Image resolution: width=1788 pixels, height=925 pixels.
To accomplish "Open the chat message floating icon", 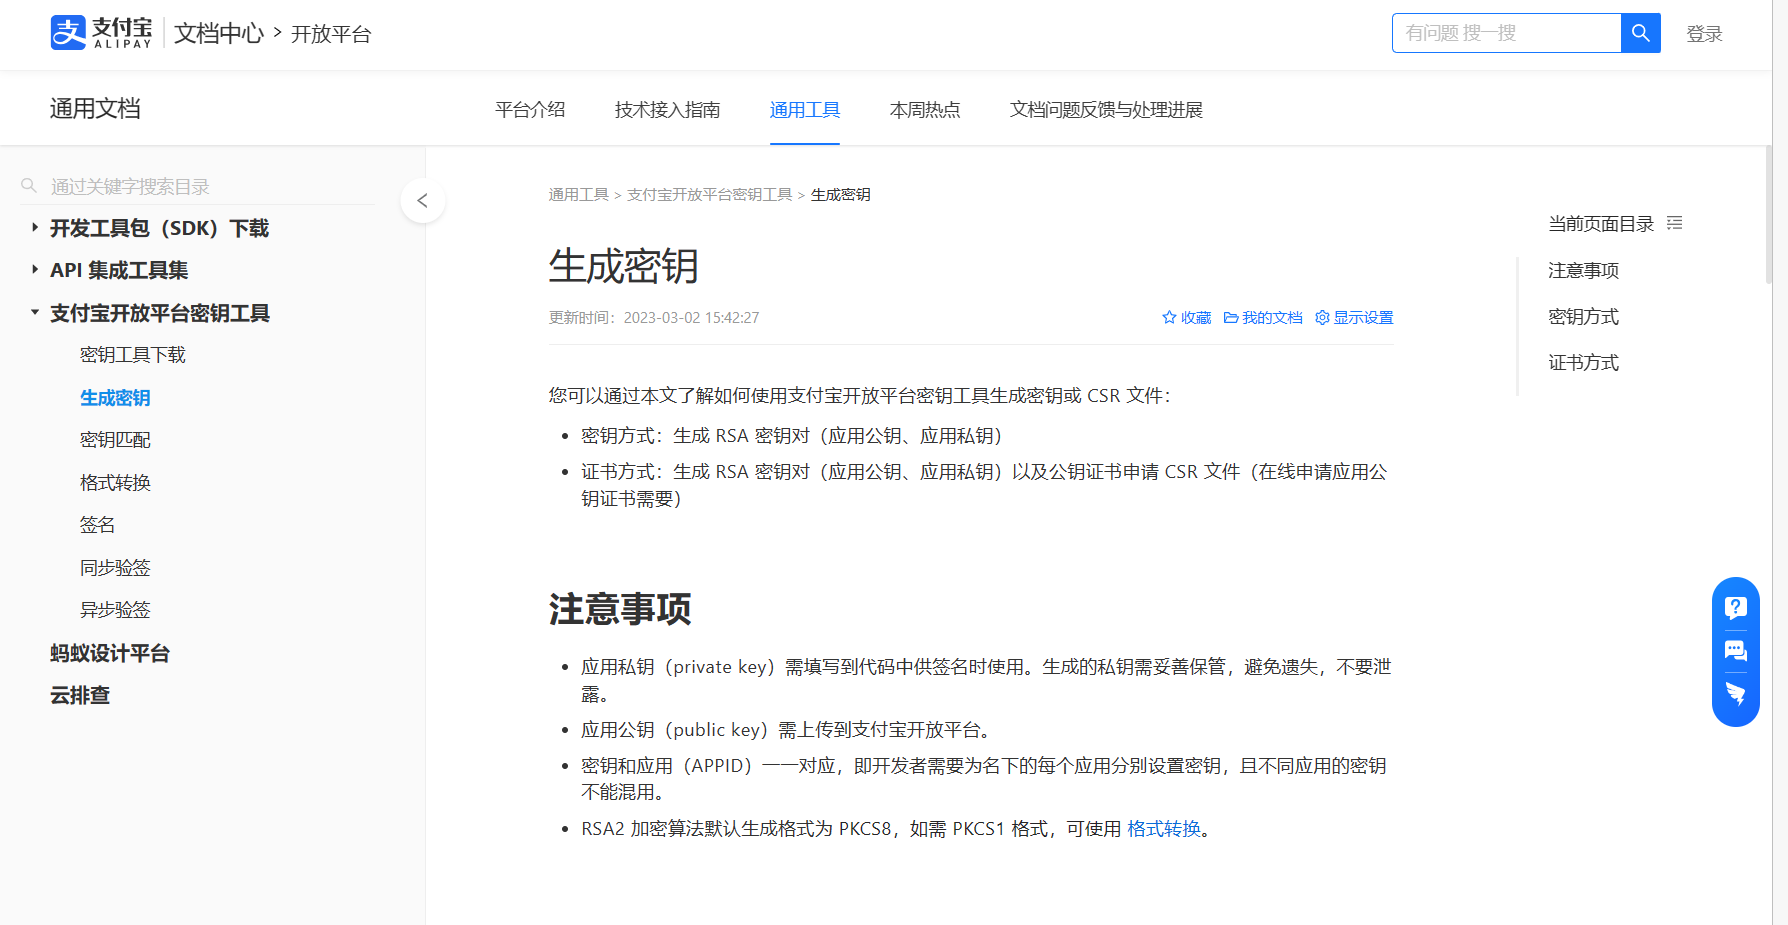I will click(x=1736, y=651).
